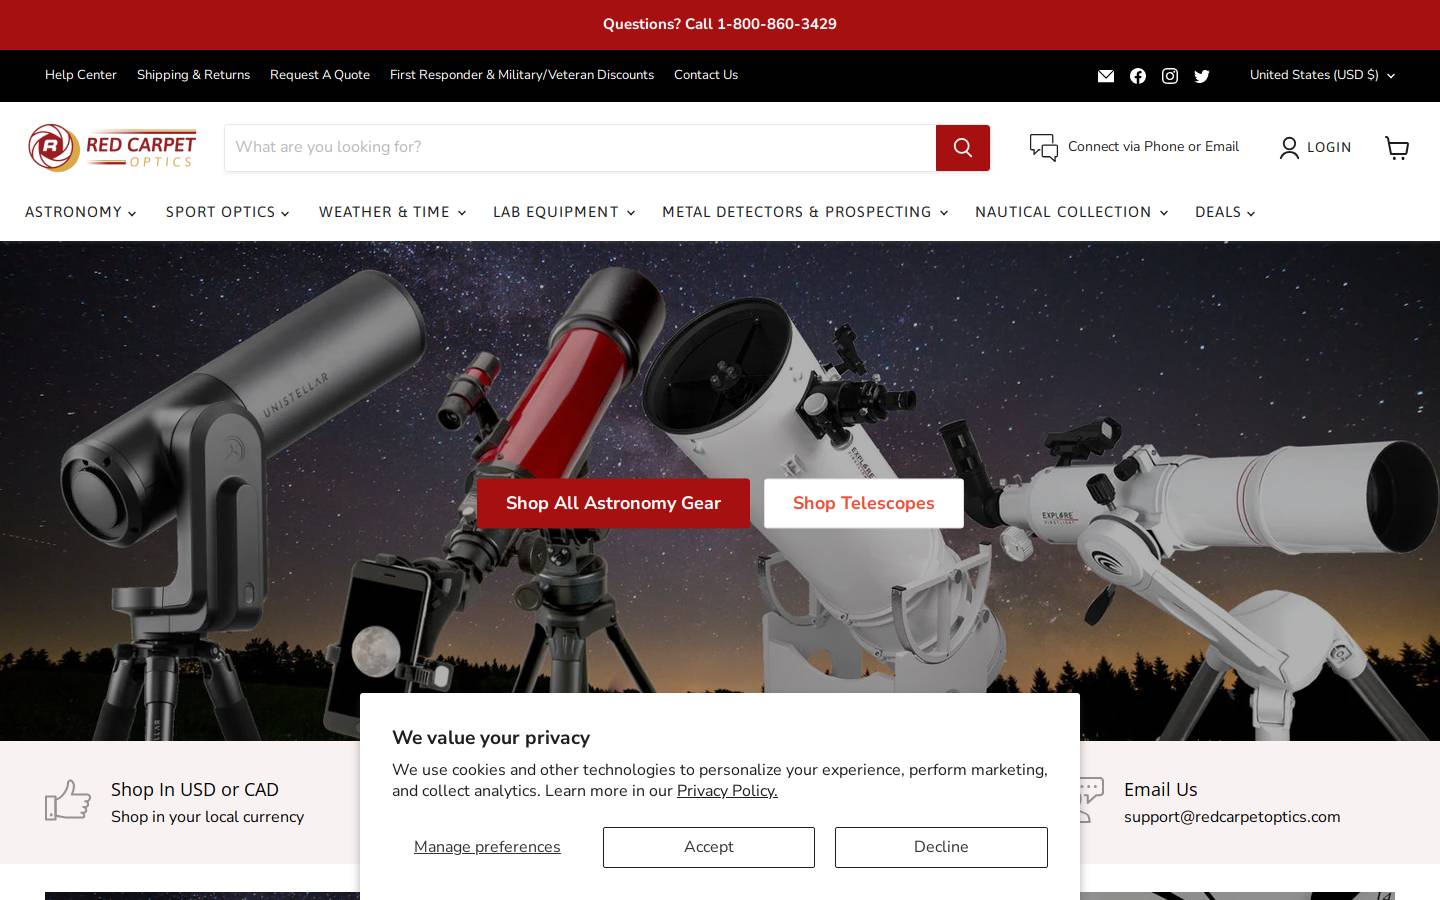Open the shopping cart icon
Image resolution: width=1440 pixels, height=900 pixels.
point(1397,148)
